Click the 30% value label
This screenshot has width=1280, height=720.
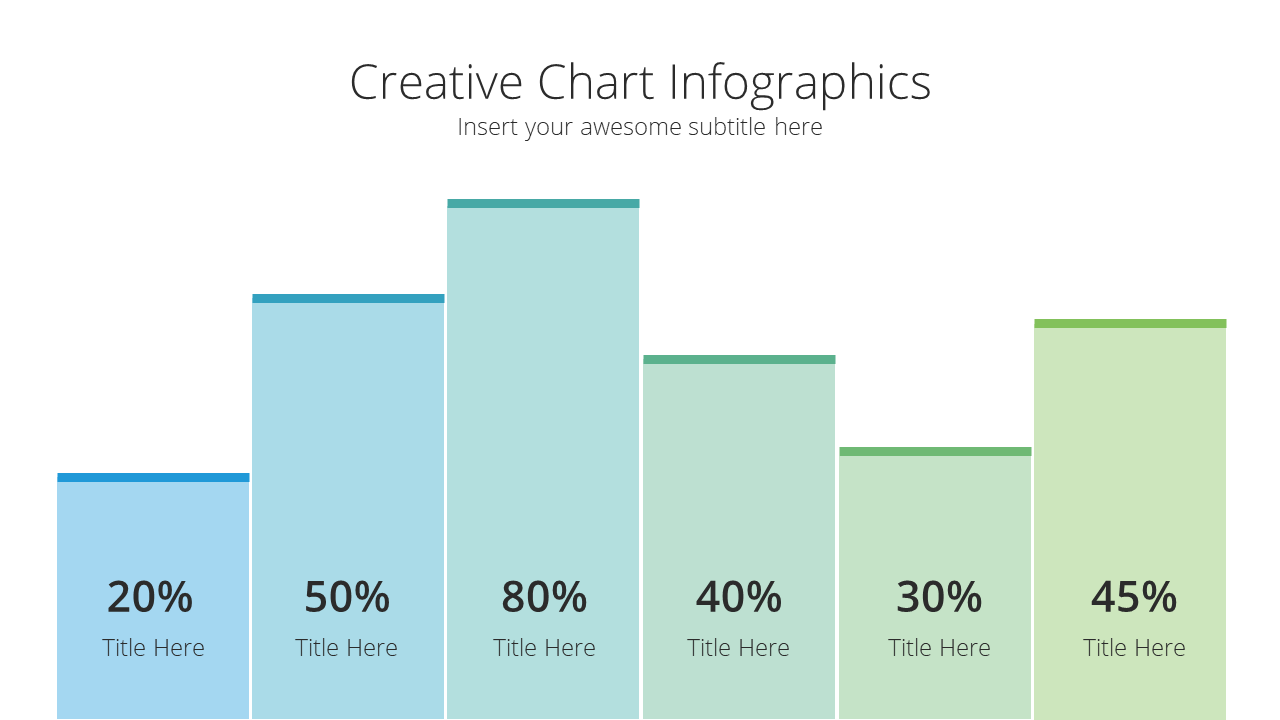(x=939, y=597)
